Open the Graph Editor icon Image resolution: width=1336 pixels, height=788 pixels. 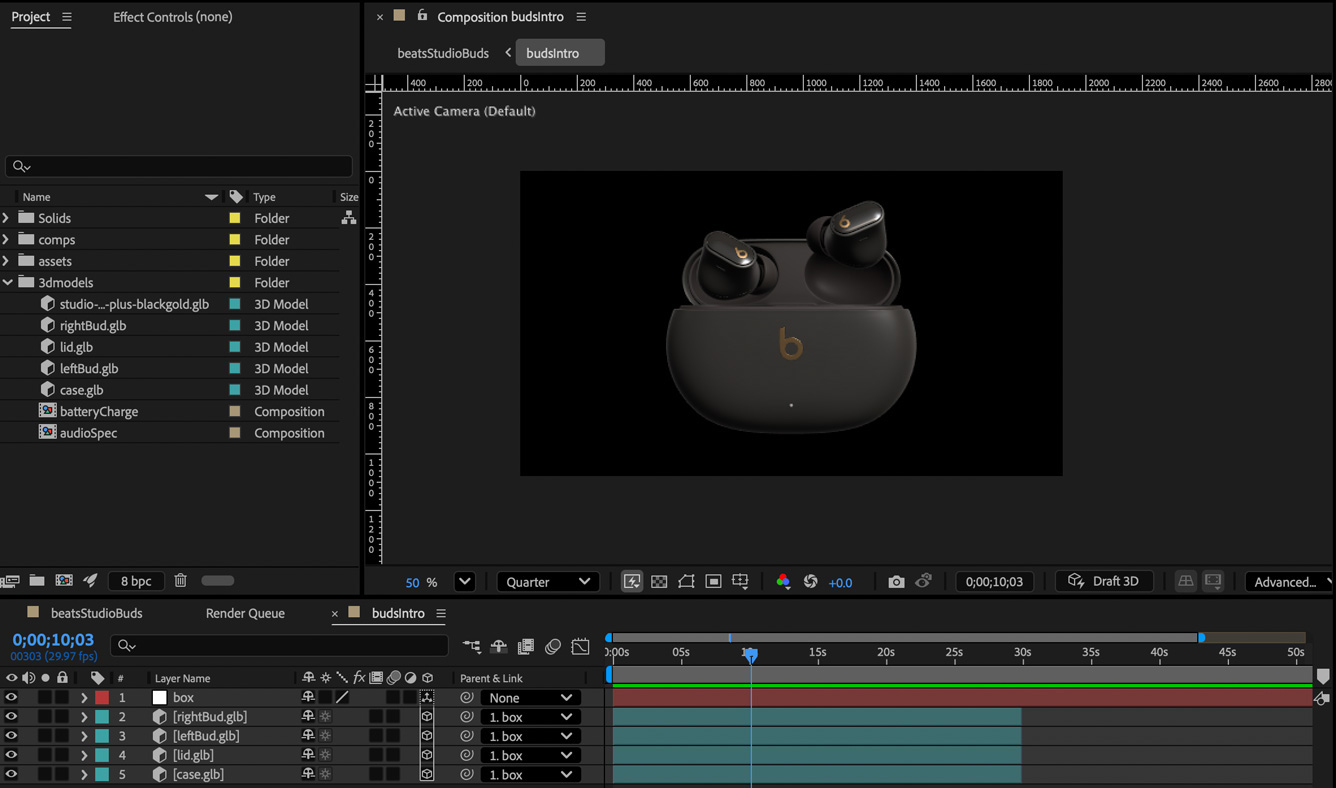pyautogui.click(x=581, y=647)
